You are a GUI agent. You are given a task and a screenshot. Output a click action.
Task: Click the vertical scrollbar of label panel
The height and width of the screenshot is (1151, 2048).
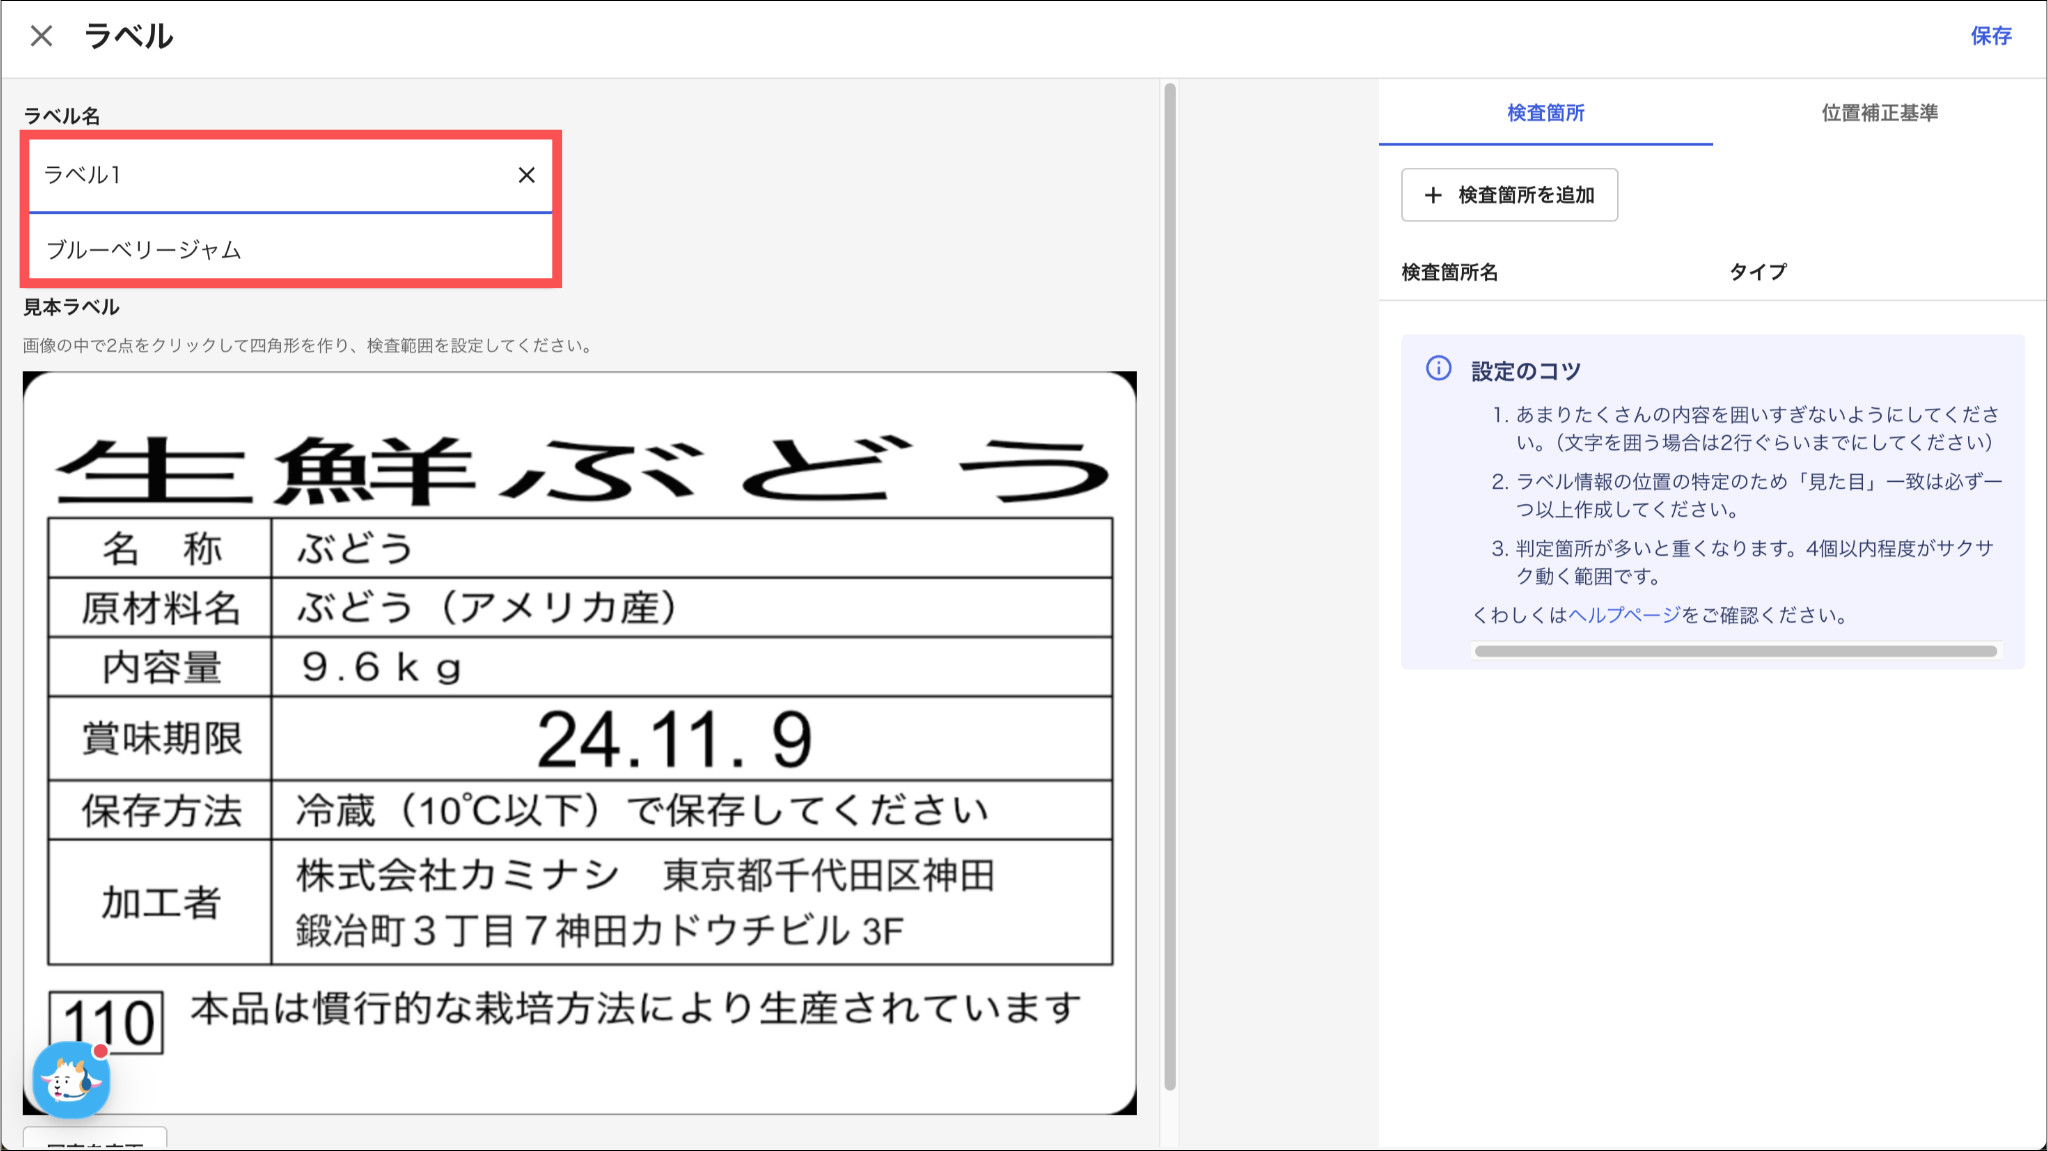tap(1169, 586)
